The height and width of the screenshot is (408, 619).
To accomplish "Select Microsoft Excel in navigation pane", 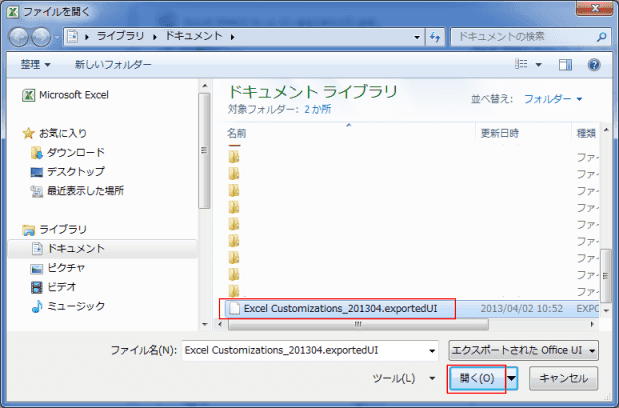I will (x=66, y=95).
